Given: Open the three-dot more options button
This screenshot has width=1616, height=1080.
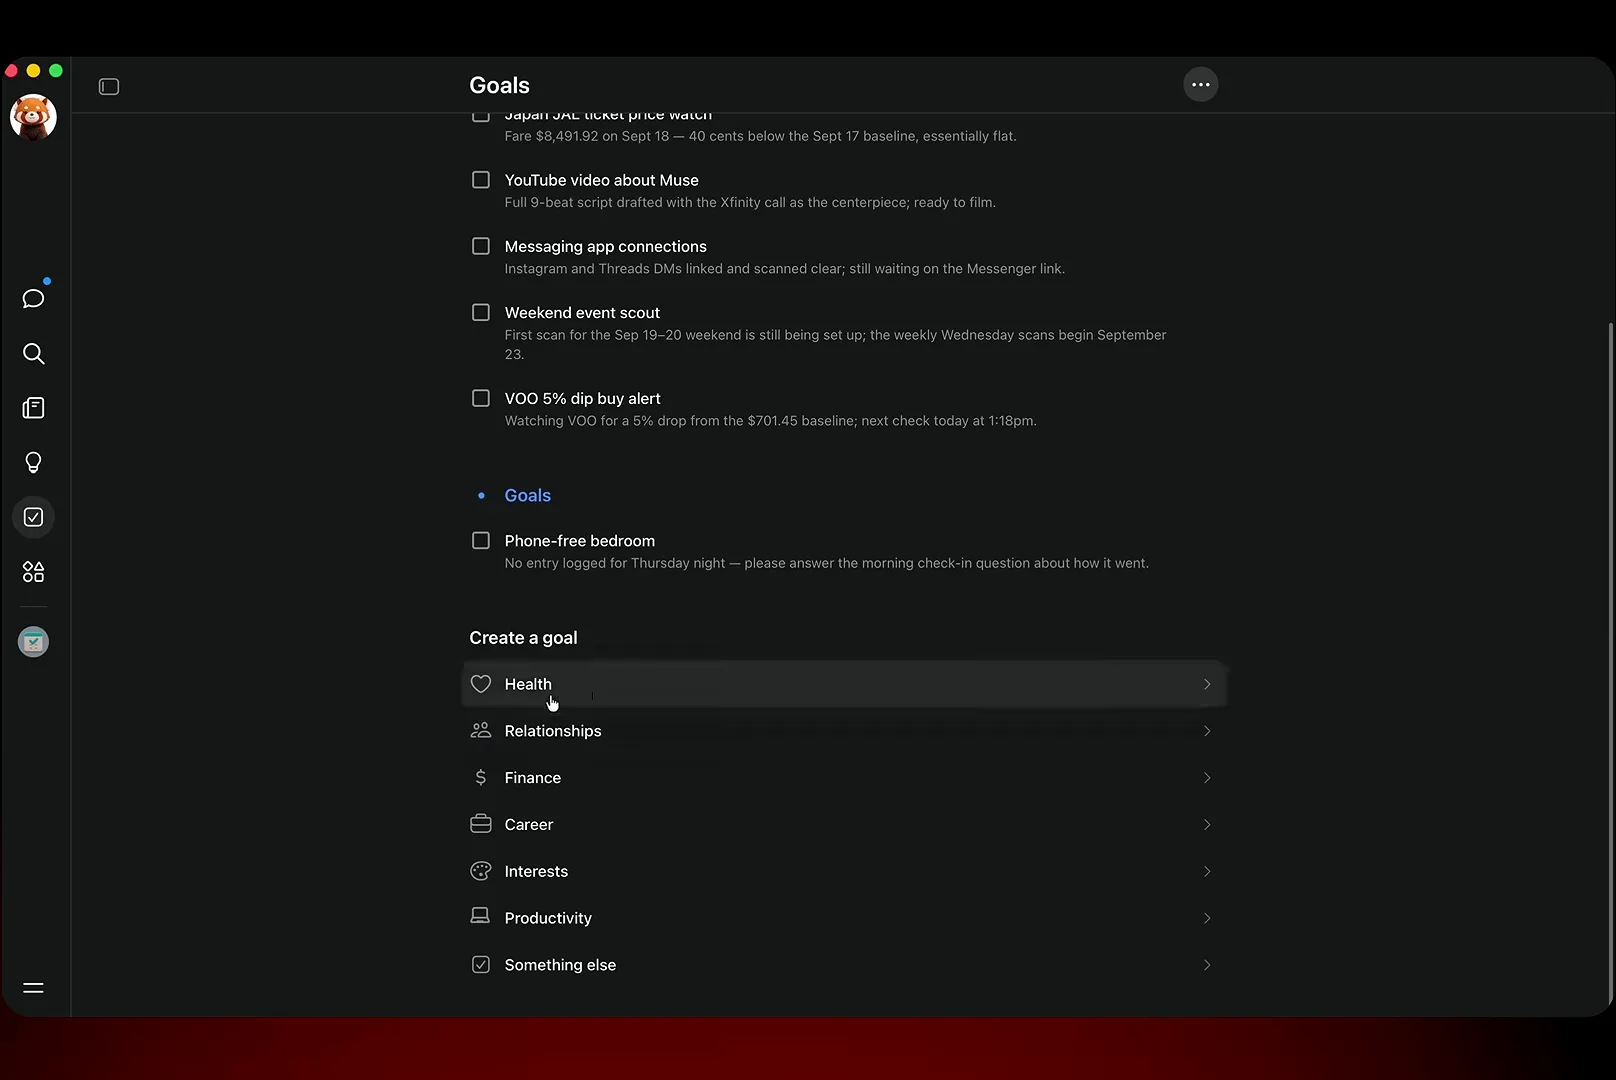Looking at the screenshot, I should [1200, 85].
